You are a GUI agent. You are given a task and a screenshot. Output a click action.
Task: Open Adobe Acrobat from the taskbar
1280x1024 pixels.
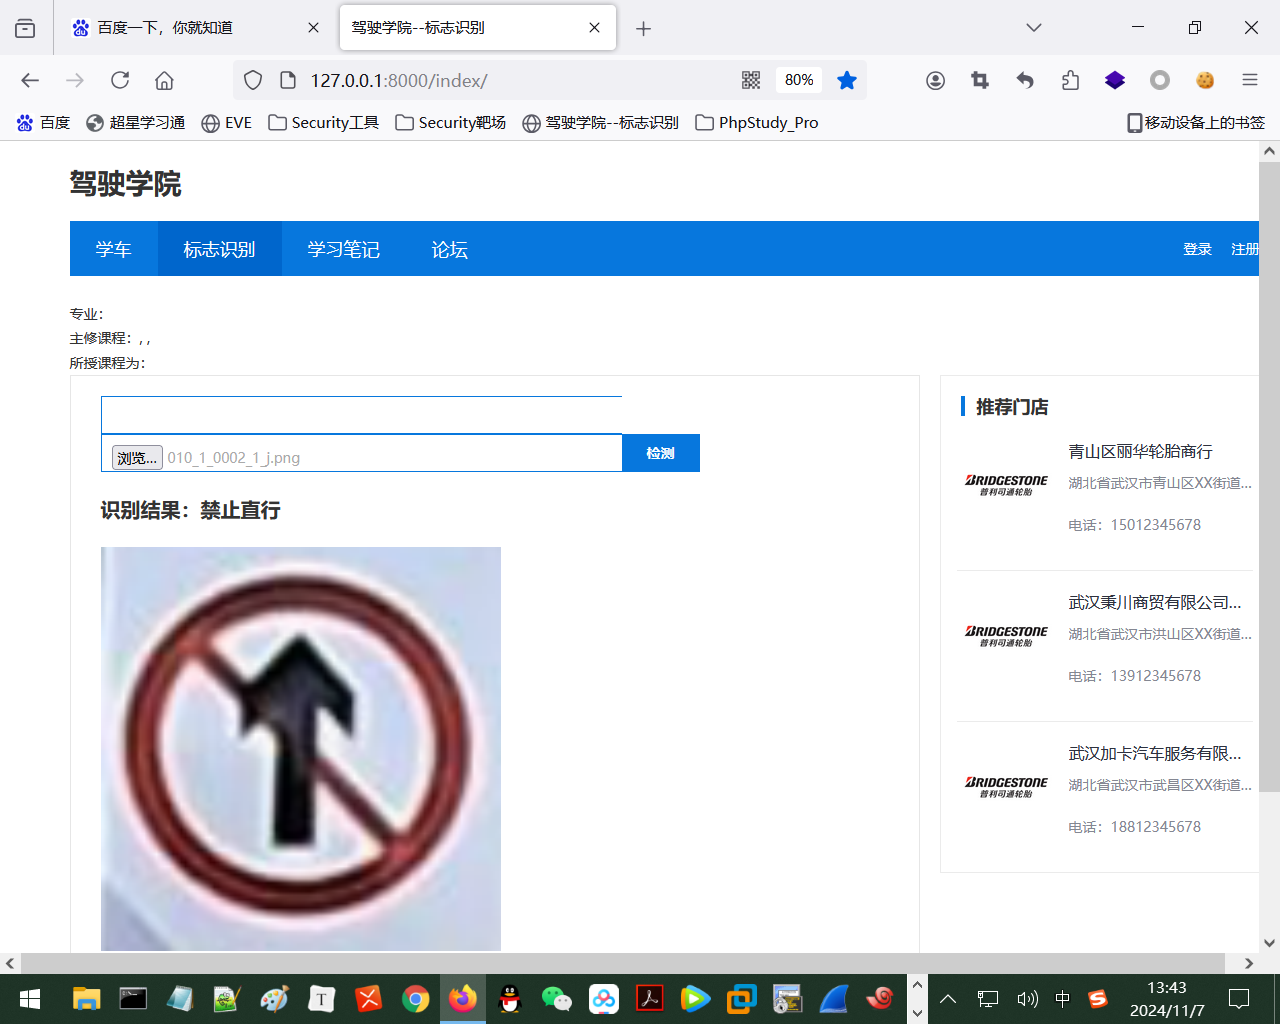[x=650, y=999]
